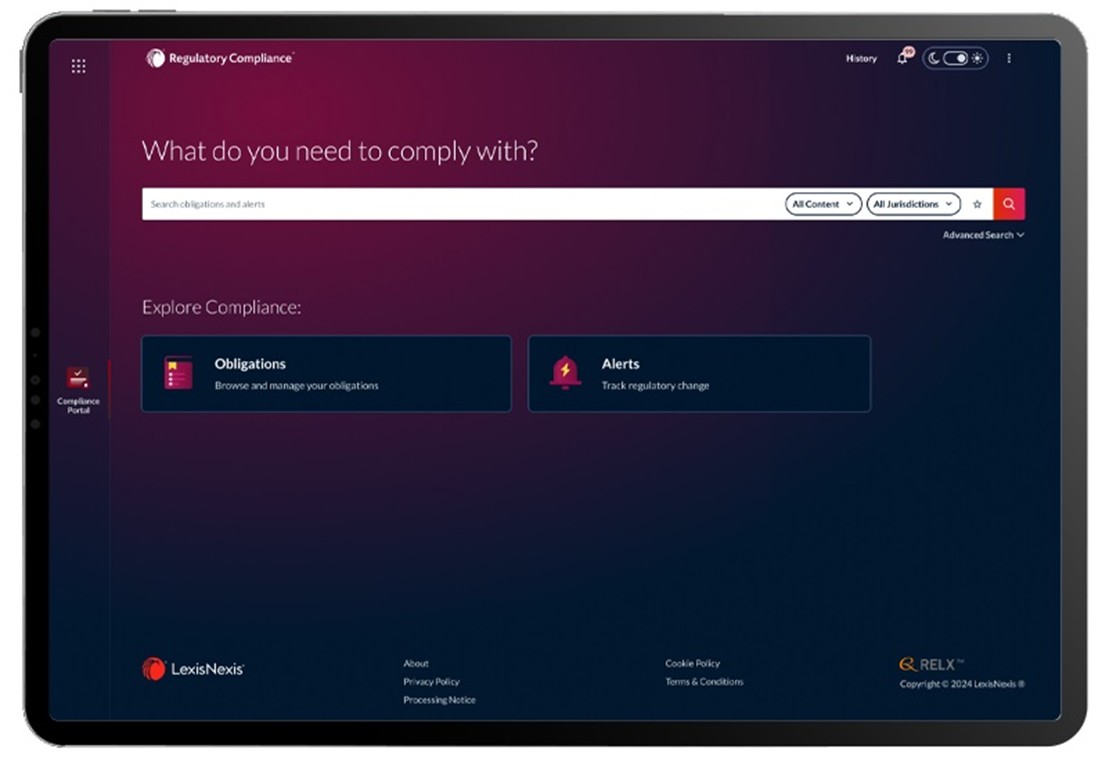Expand the All Content dropdown

pyautogui.click(x=823, y=204)
